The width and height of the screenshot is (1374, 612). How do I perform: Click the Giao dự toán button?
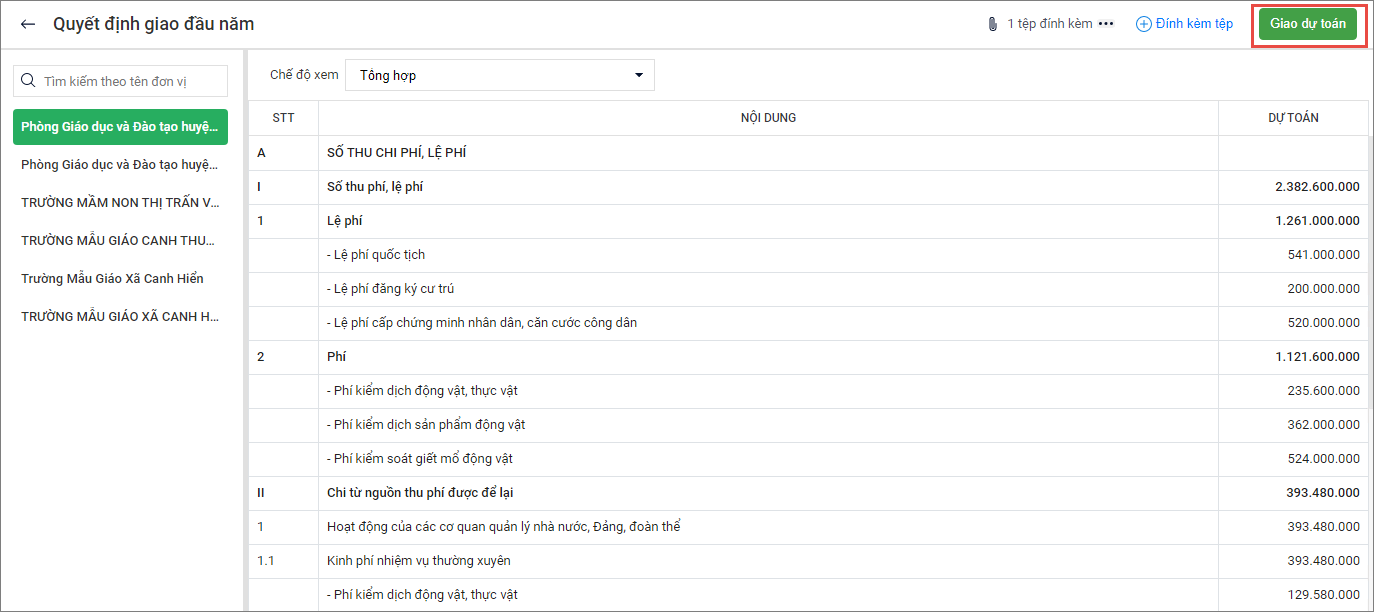(1308, 24)
